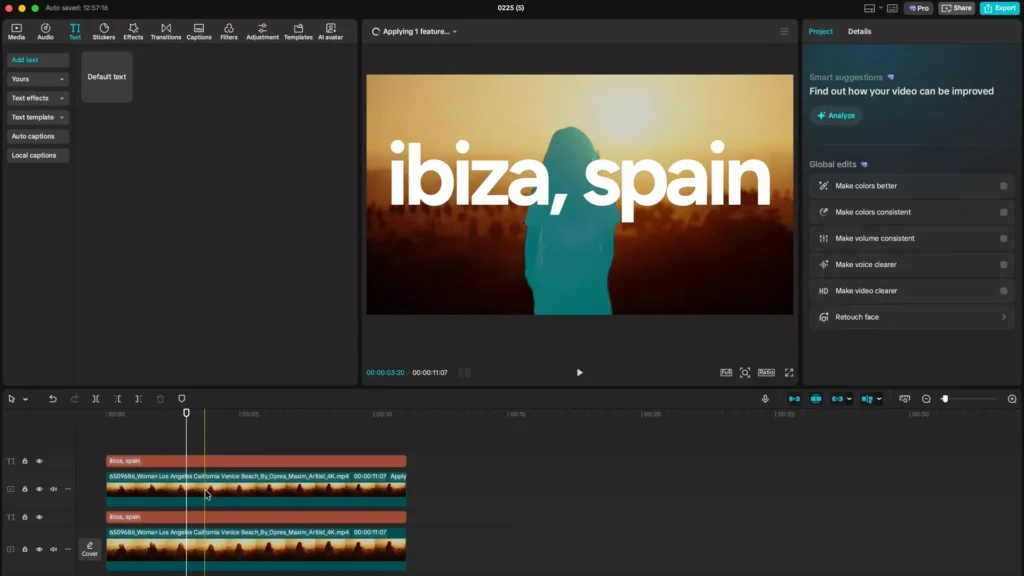Image resolution: width=1024 pixels, height=576 pixels.
Task: Enable the Make voice clearer checkbox
Action: [1003, 265]
